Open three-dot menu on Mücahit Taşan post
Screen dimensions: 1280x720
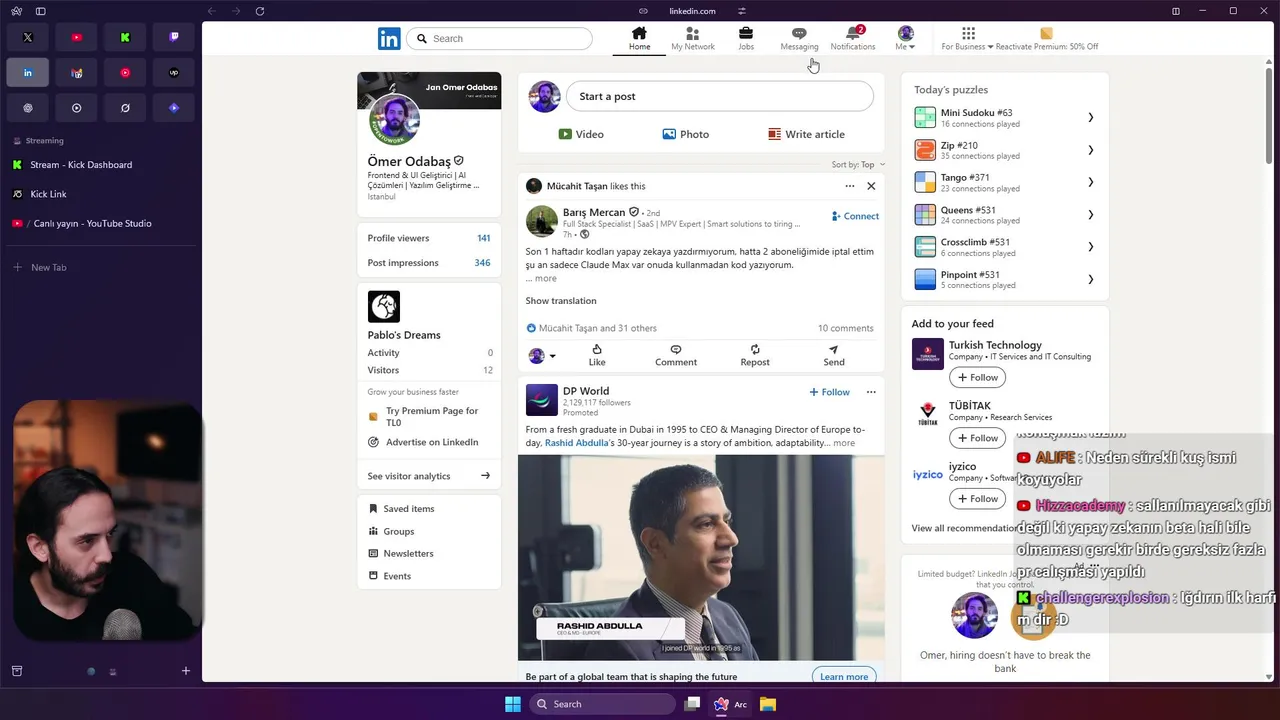(x=850, y=186)
